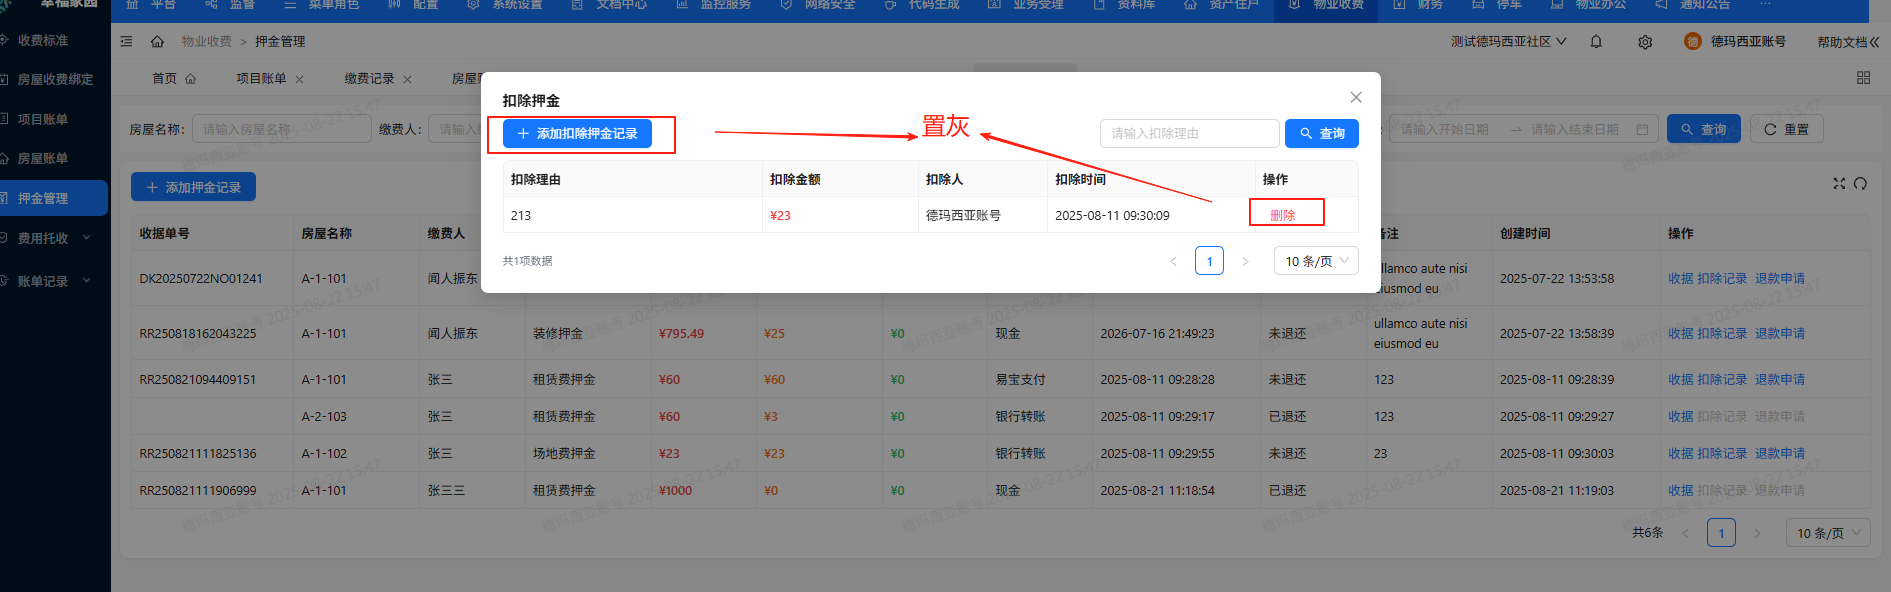
Task: Click the 添加扣除押金记录 button
Action: tap(577, 134)
